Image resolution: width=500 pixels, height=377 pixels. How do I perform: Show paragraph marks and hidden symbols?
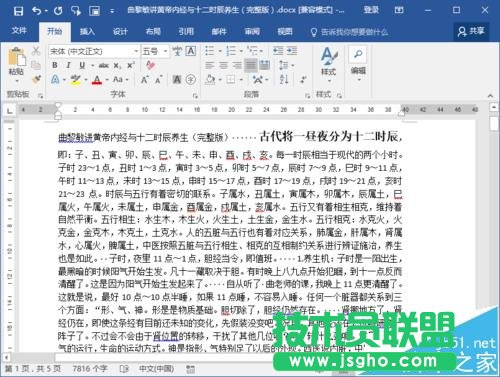pos(303,79)
